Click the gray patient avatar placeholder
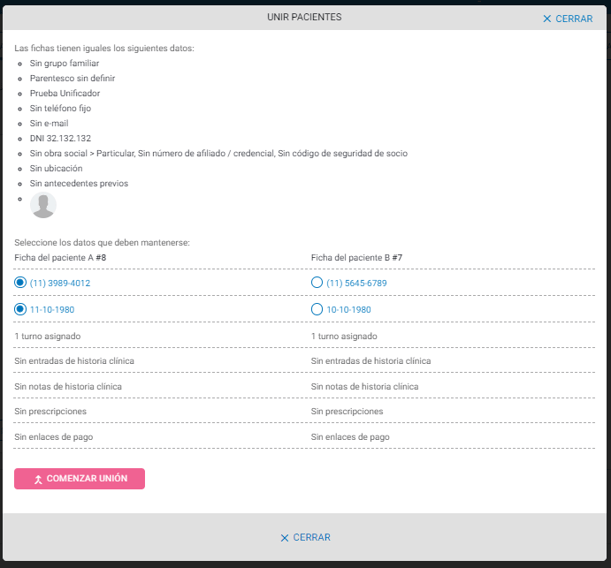The image size is (611, 568). tap(43, 205)
